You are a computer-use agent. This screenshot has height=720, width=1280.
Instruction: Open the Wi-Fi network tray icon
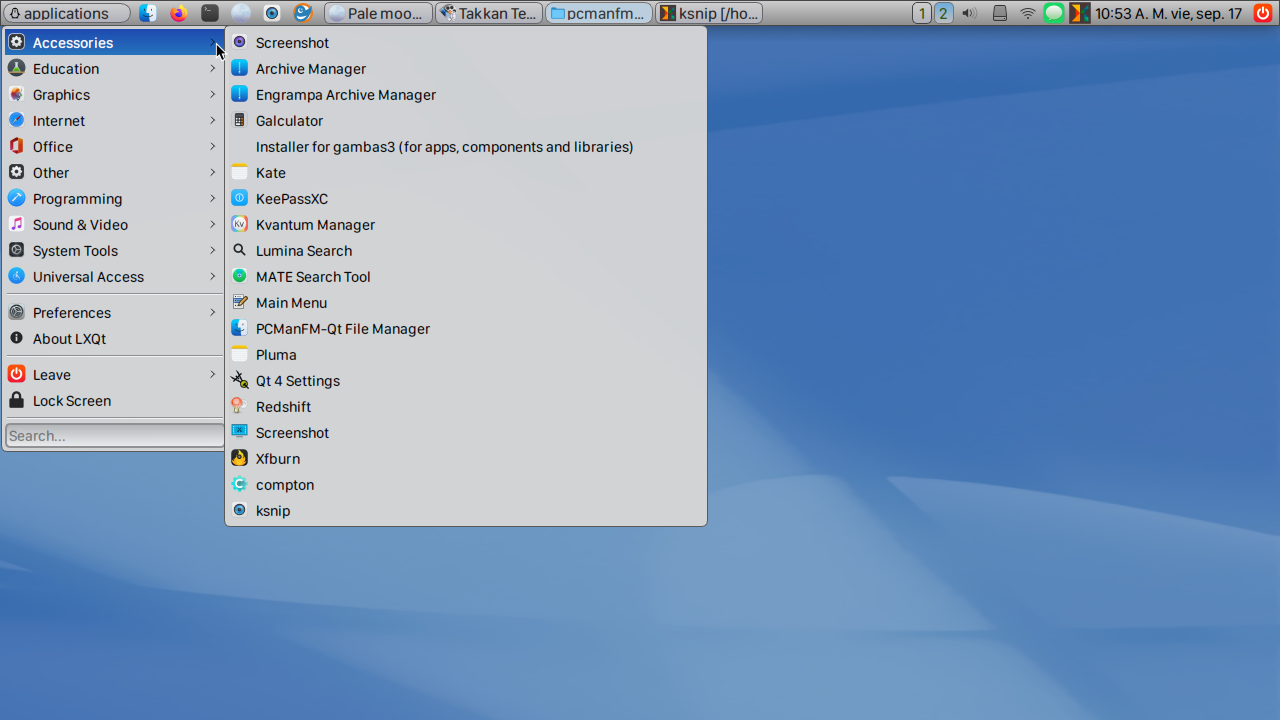pyautogui.click(x=1028, y=13)
